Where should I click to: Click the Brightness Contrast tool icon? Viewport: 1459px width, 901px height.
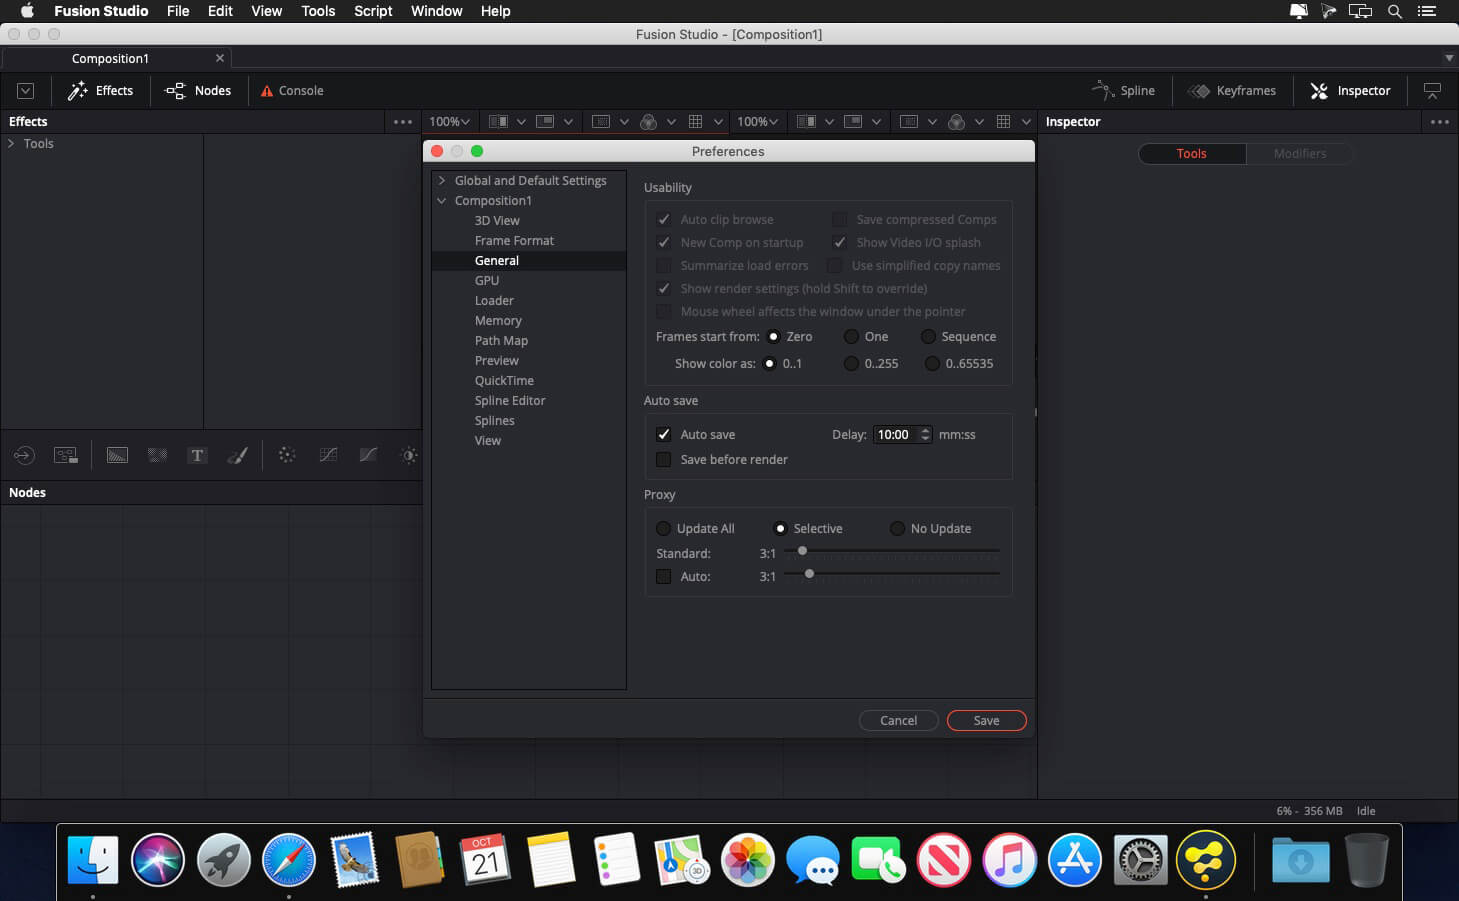tap(408, 456)
